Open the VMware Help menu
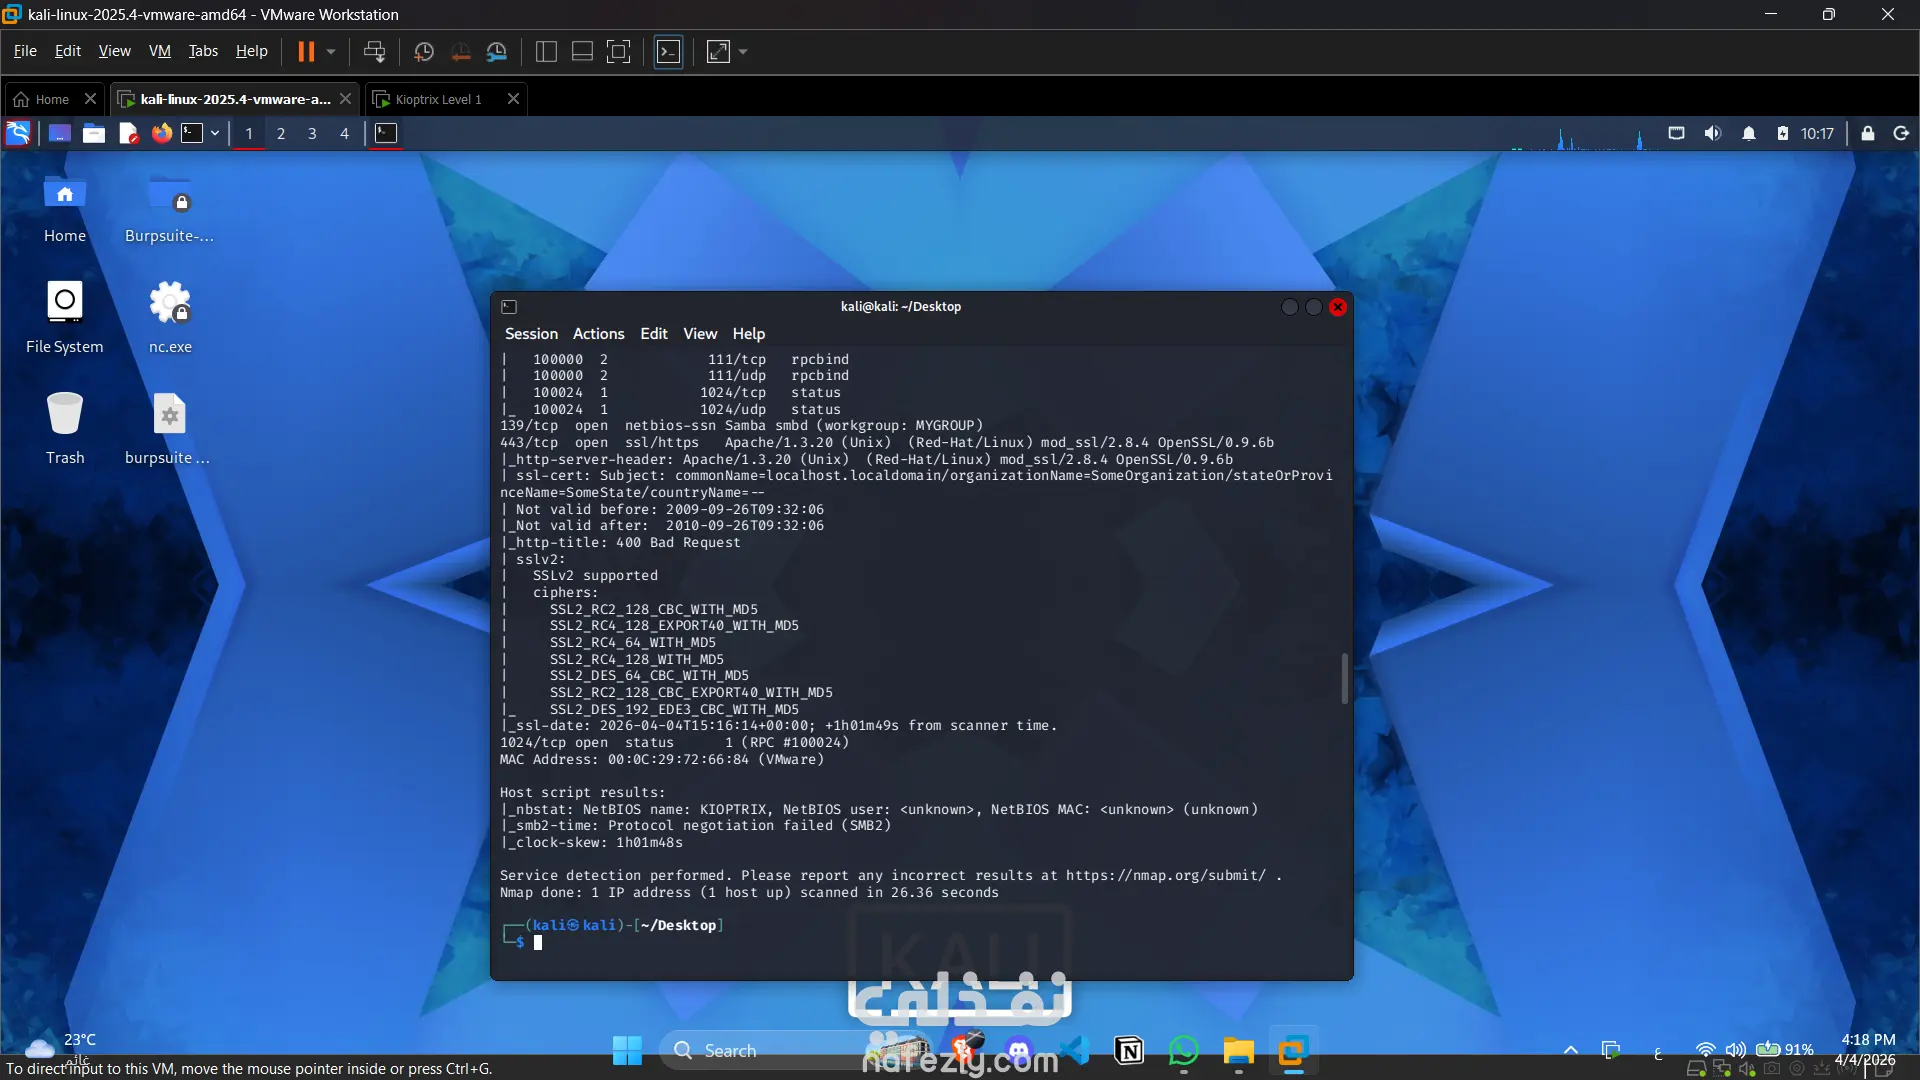 (x=252, y=51)
